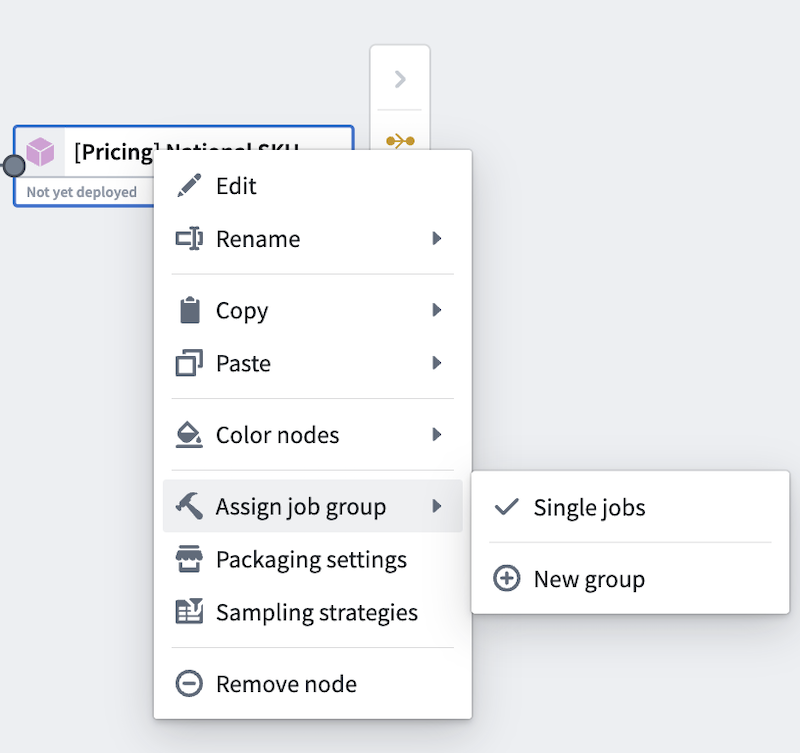The height and width of the screenshot is (753, 800).
Task: Open the Paste submenu arrow
Action: tap(437, 363)
